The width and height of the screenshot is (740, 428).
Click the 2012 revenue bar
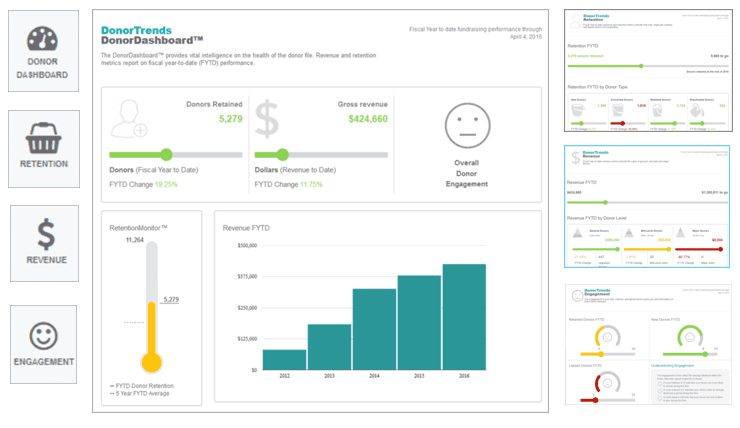click(284, 360)
